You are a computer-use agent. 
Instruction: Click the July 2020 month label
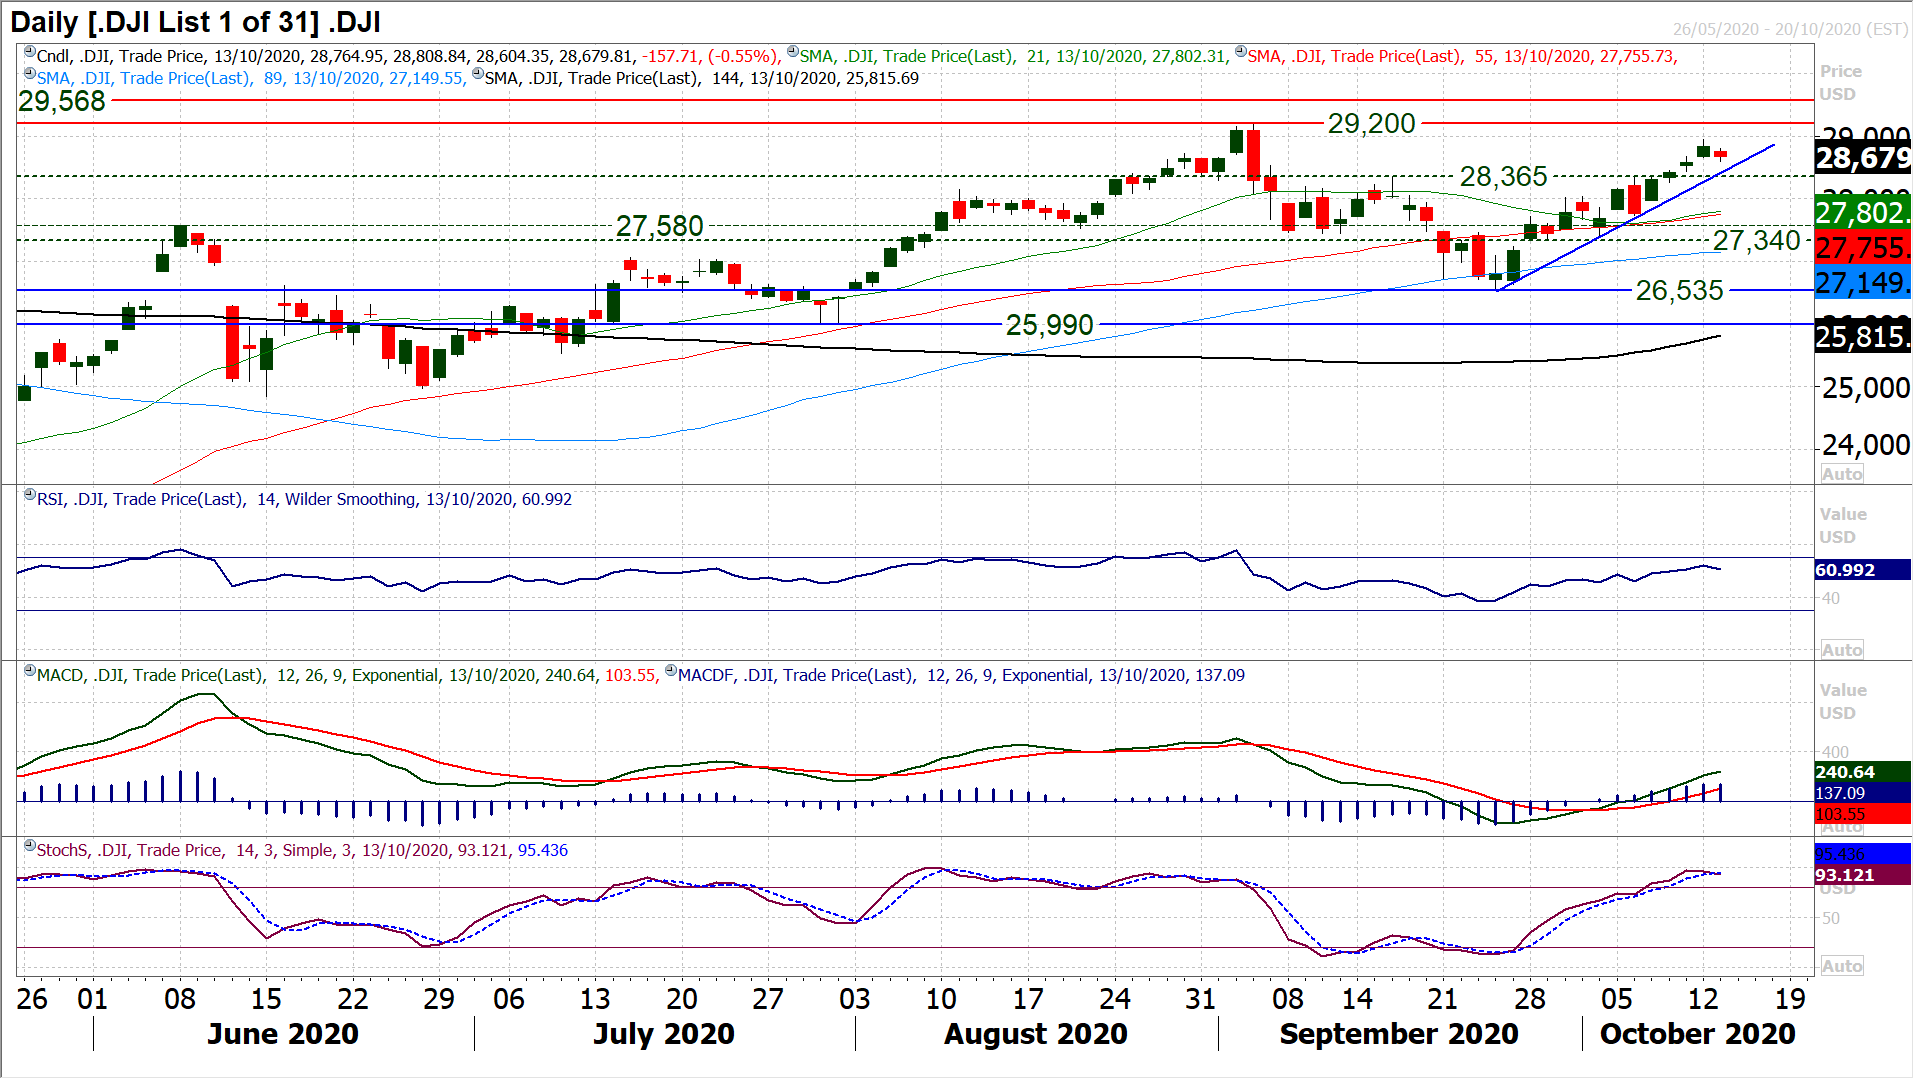point(664,1033)
